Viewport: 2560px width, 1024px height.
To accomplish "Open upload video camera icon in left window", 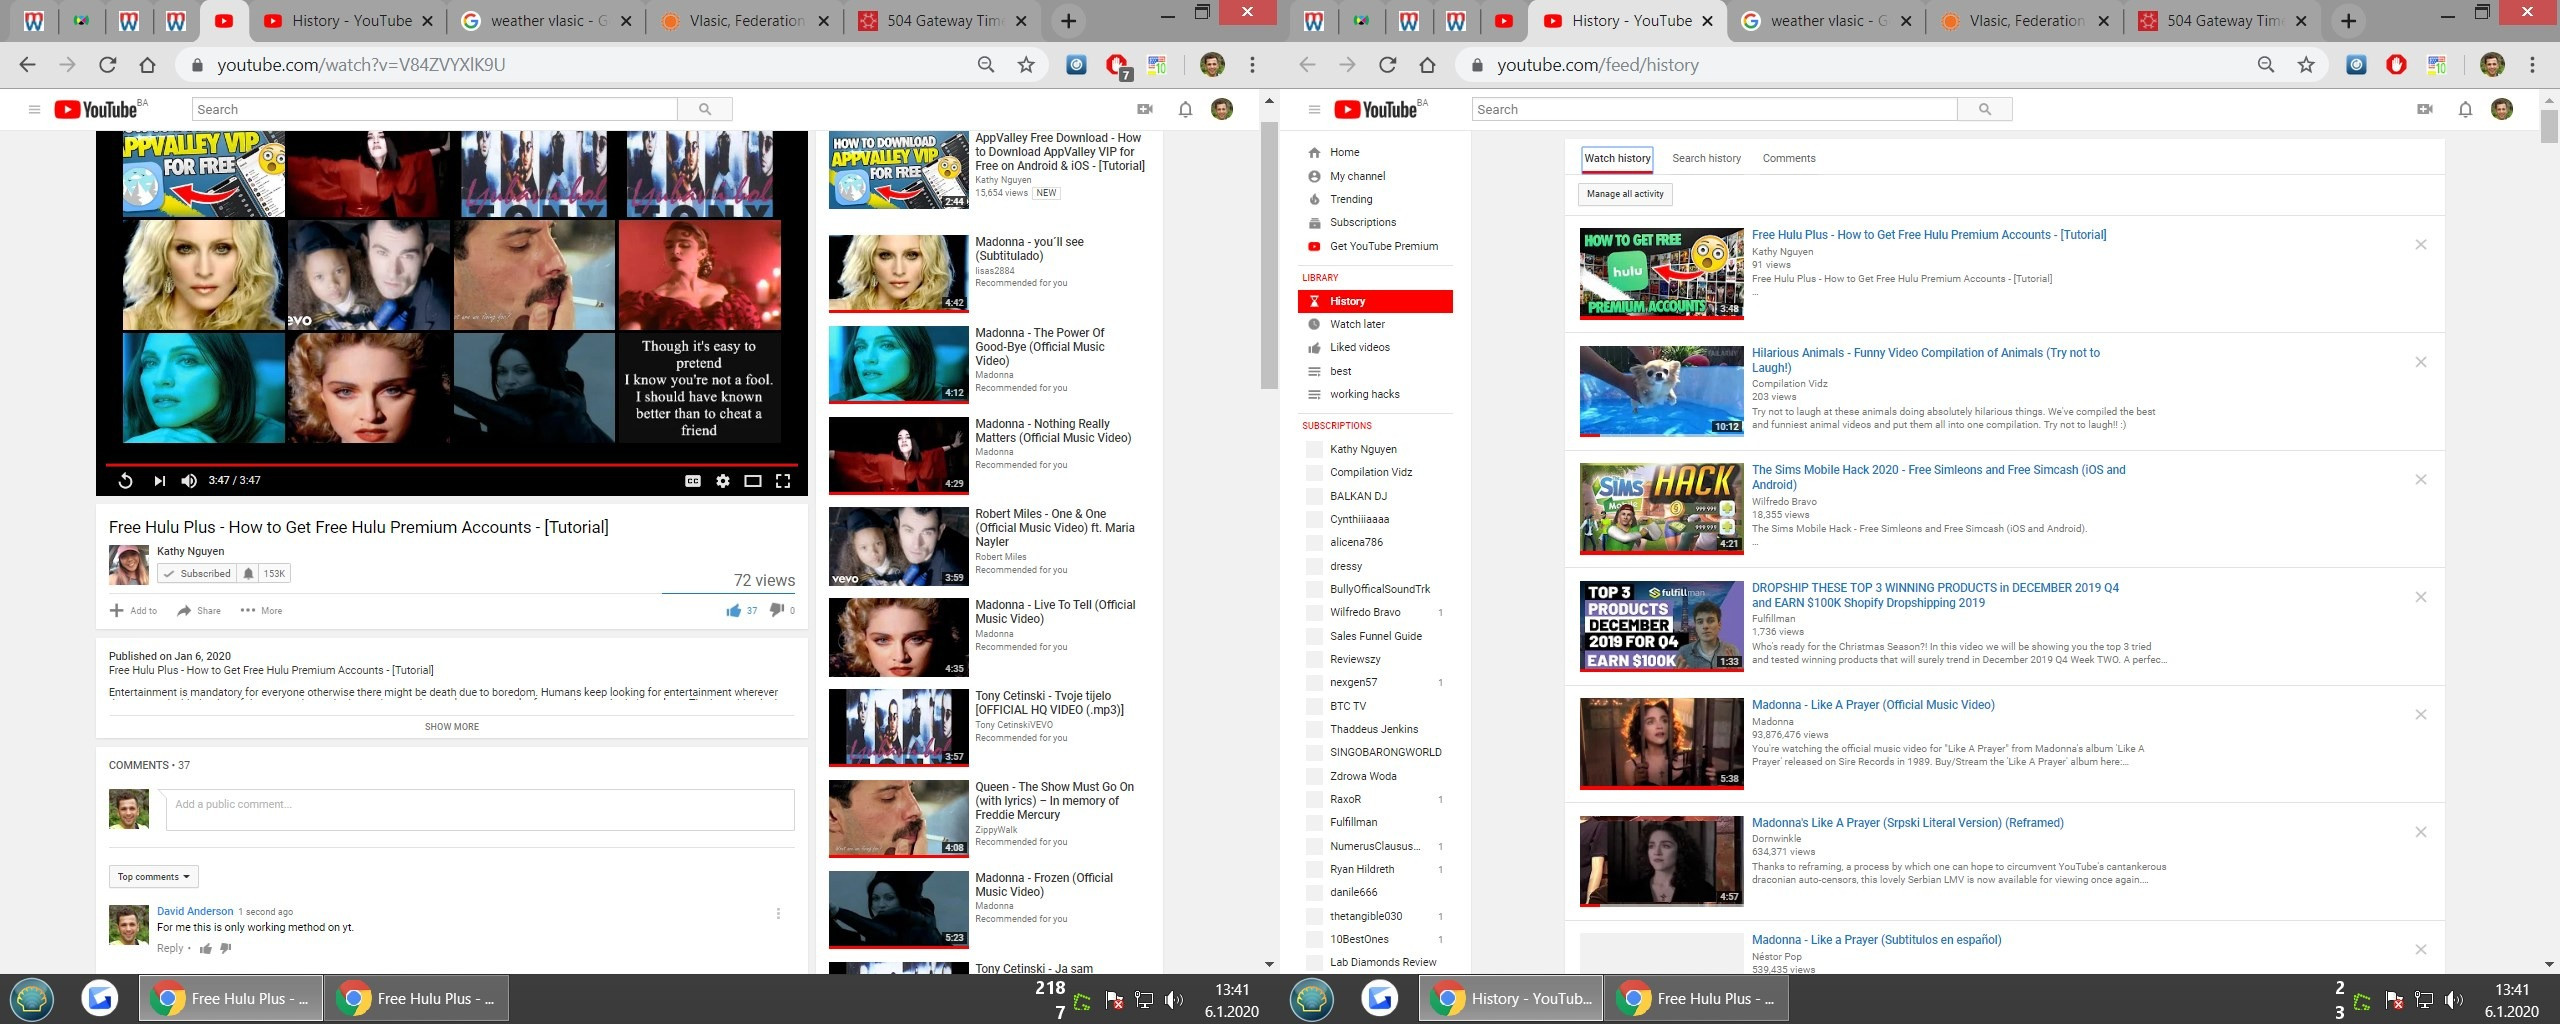I will [x=1145, y=109].
